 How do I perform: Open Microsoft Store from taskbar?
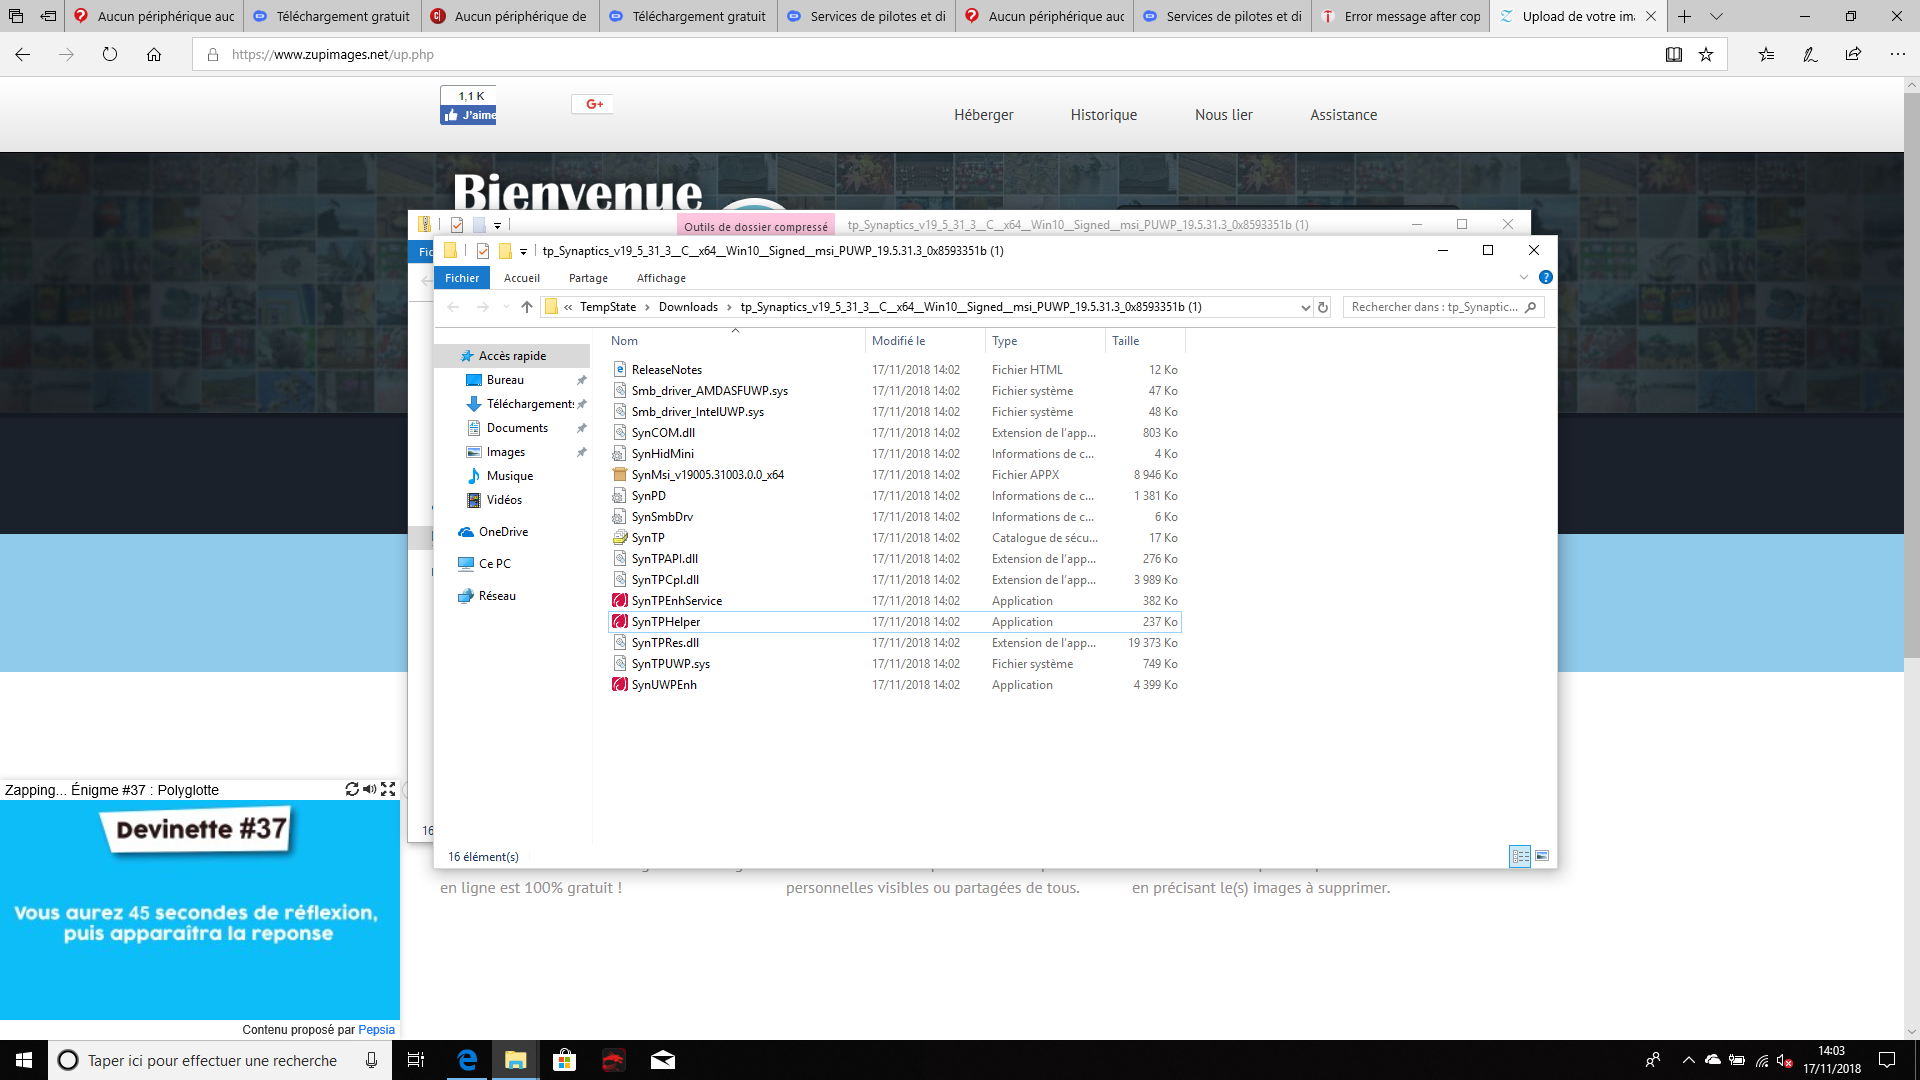point(564,1060)
